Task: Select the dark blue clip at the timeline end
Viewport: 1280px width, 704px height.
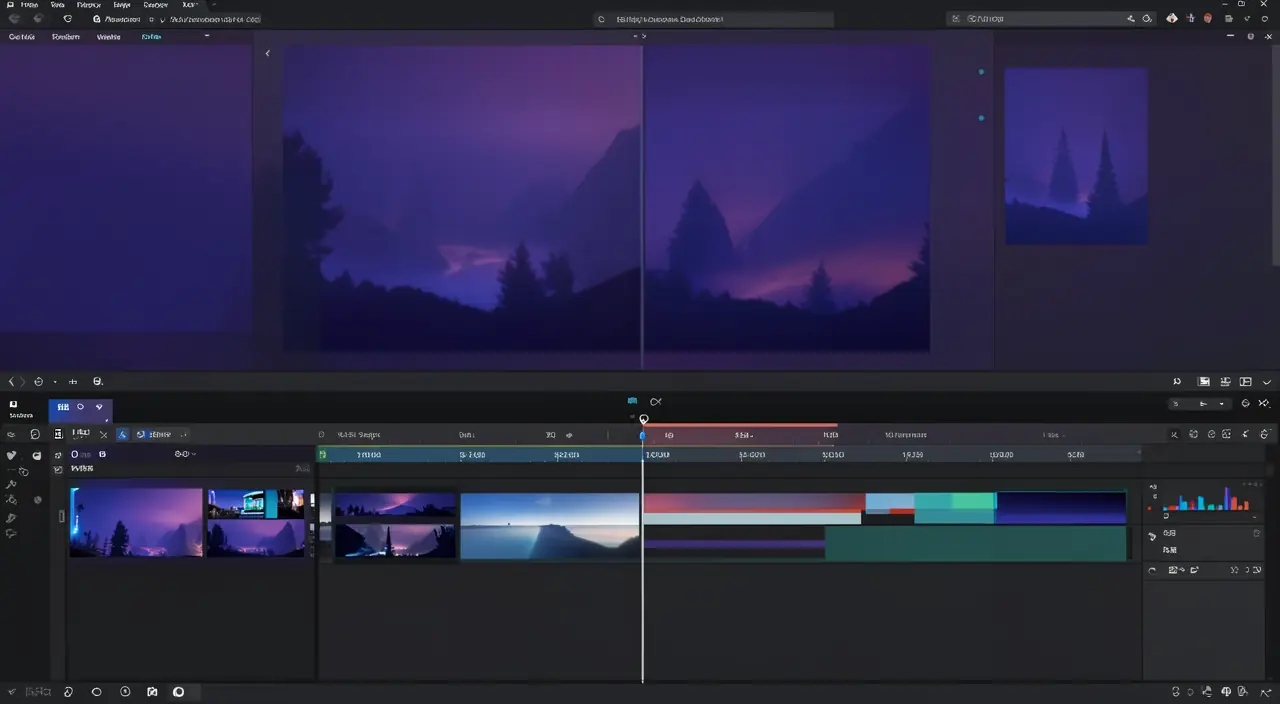Action: click(x=1061, y=507)
